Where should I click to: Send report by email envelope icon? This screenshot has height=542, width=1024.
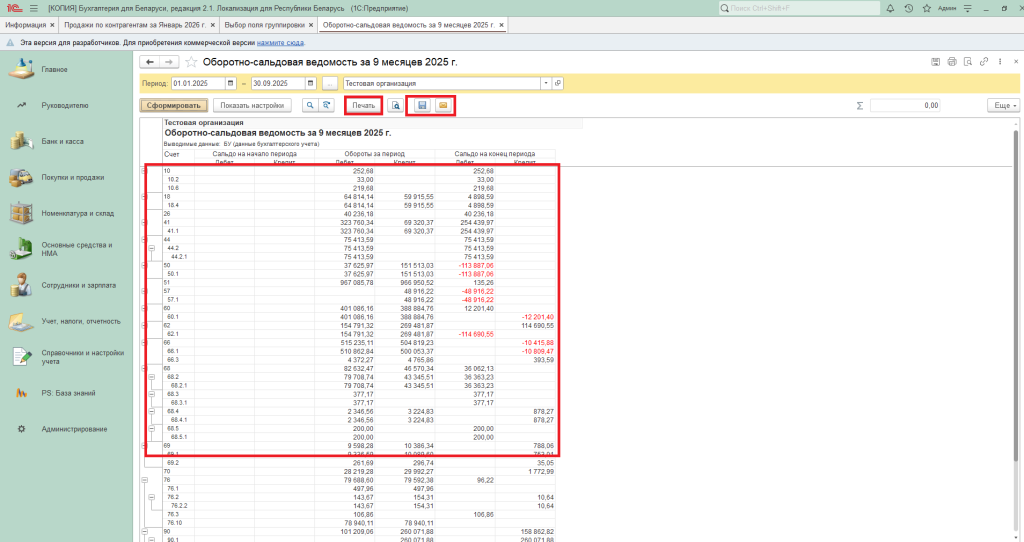[x=443, y=105]
